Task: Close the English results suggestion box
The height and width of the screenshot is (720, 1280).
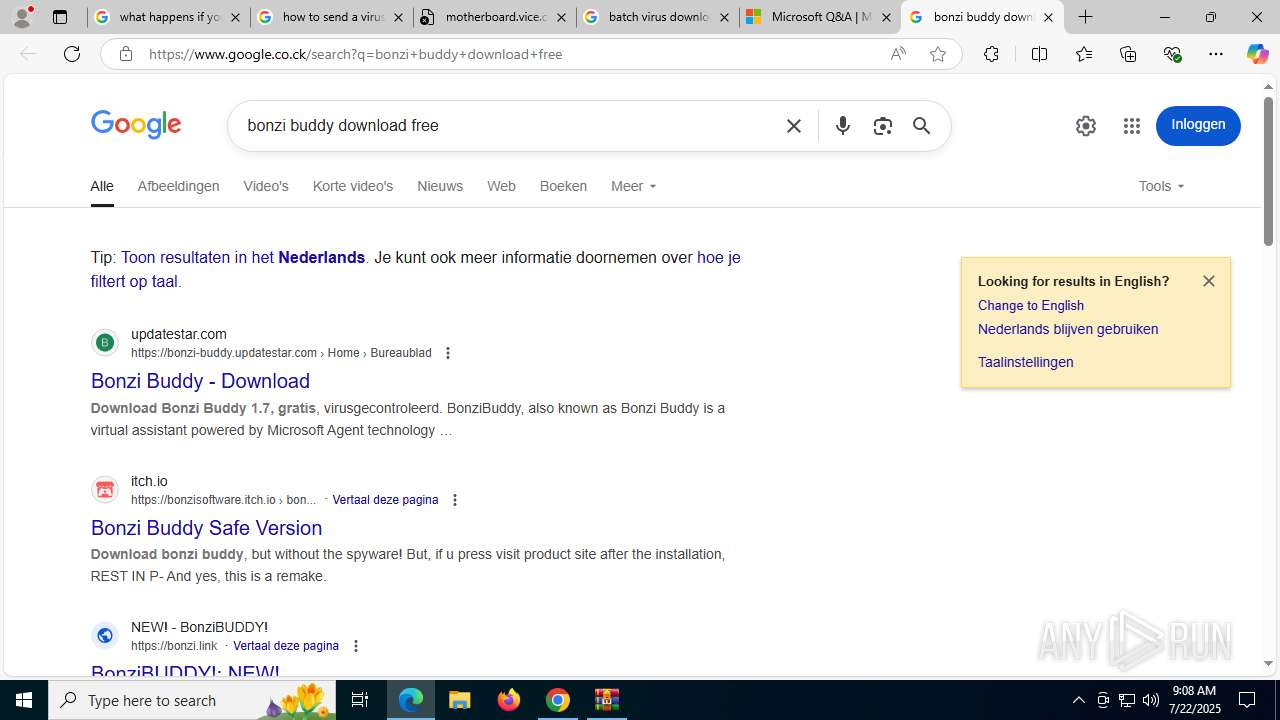Action: [x=1209, y=281]
